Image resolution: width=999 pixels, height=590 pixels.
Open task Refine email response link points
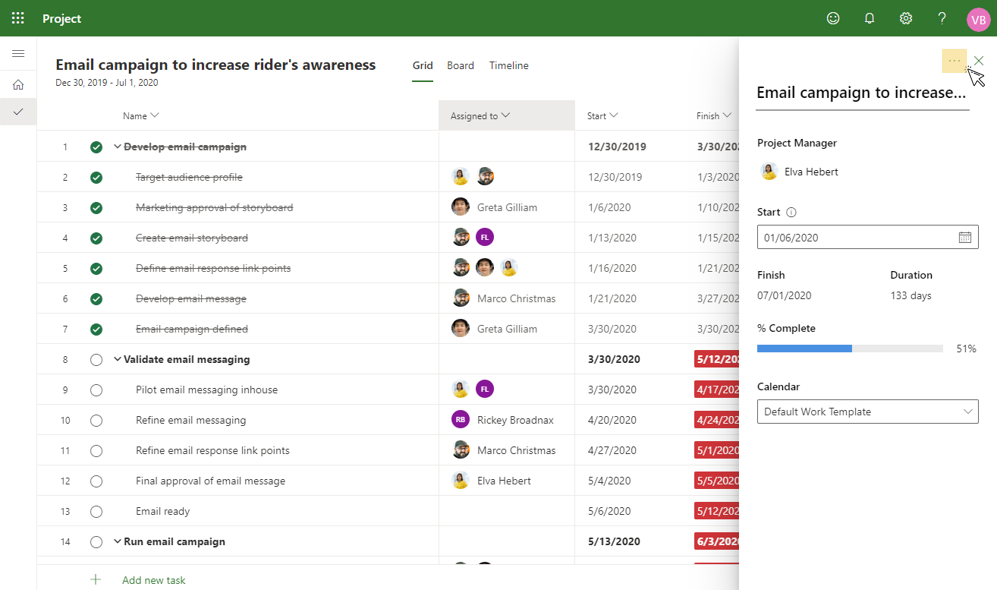click(212, 450)
